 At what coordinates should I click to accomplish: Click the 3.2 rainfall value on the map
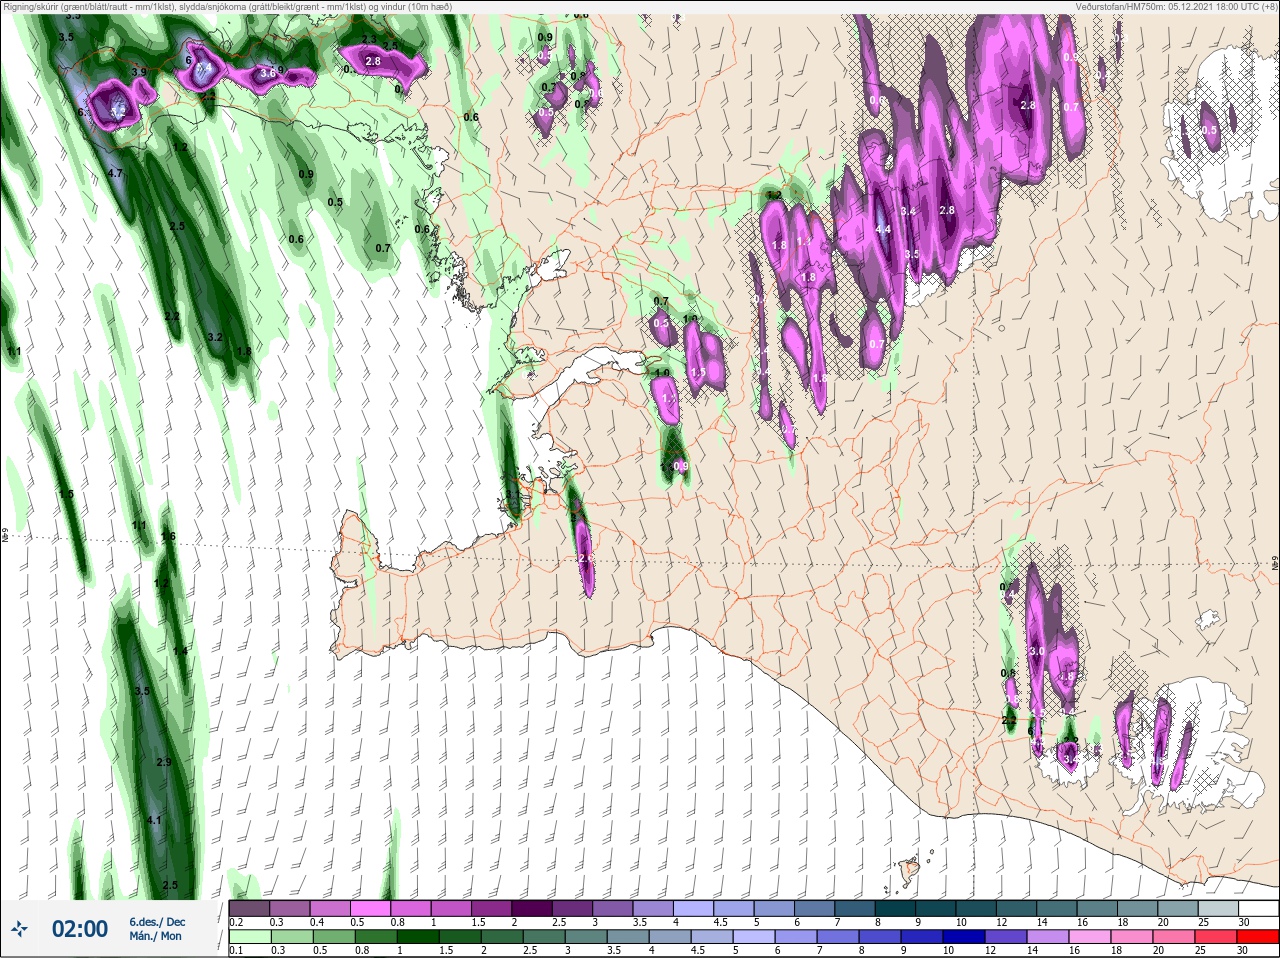(214, 337)
